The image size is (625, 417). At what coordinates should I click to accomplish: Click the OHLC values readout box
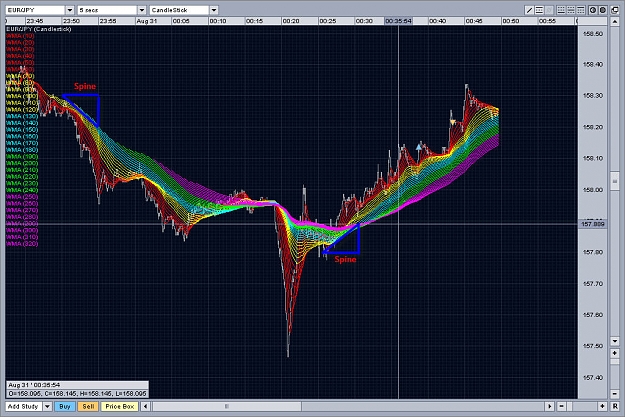(x=77, y=393)
